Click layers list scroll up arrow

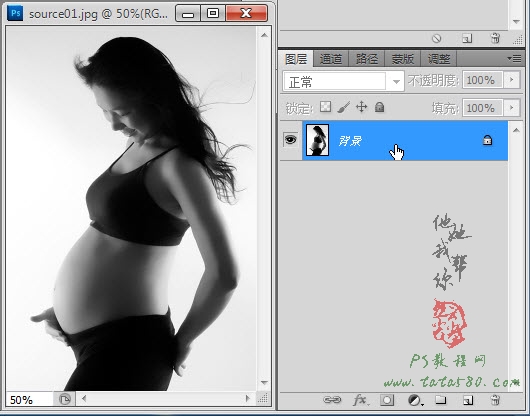tap(516, 130)
